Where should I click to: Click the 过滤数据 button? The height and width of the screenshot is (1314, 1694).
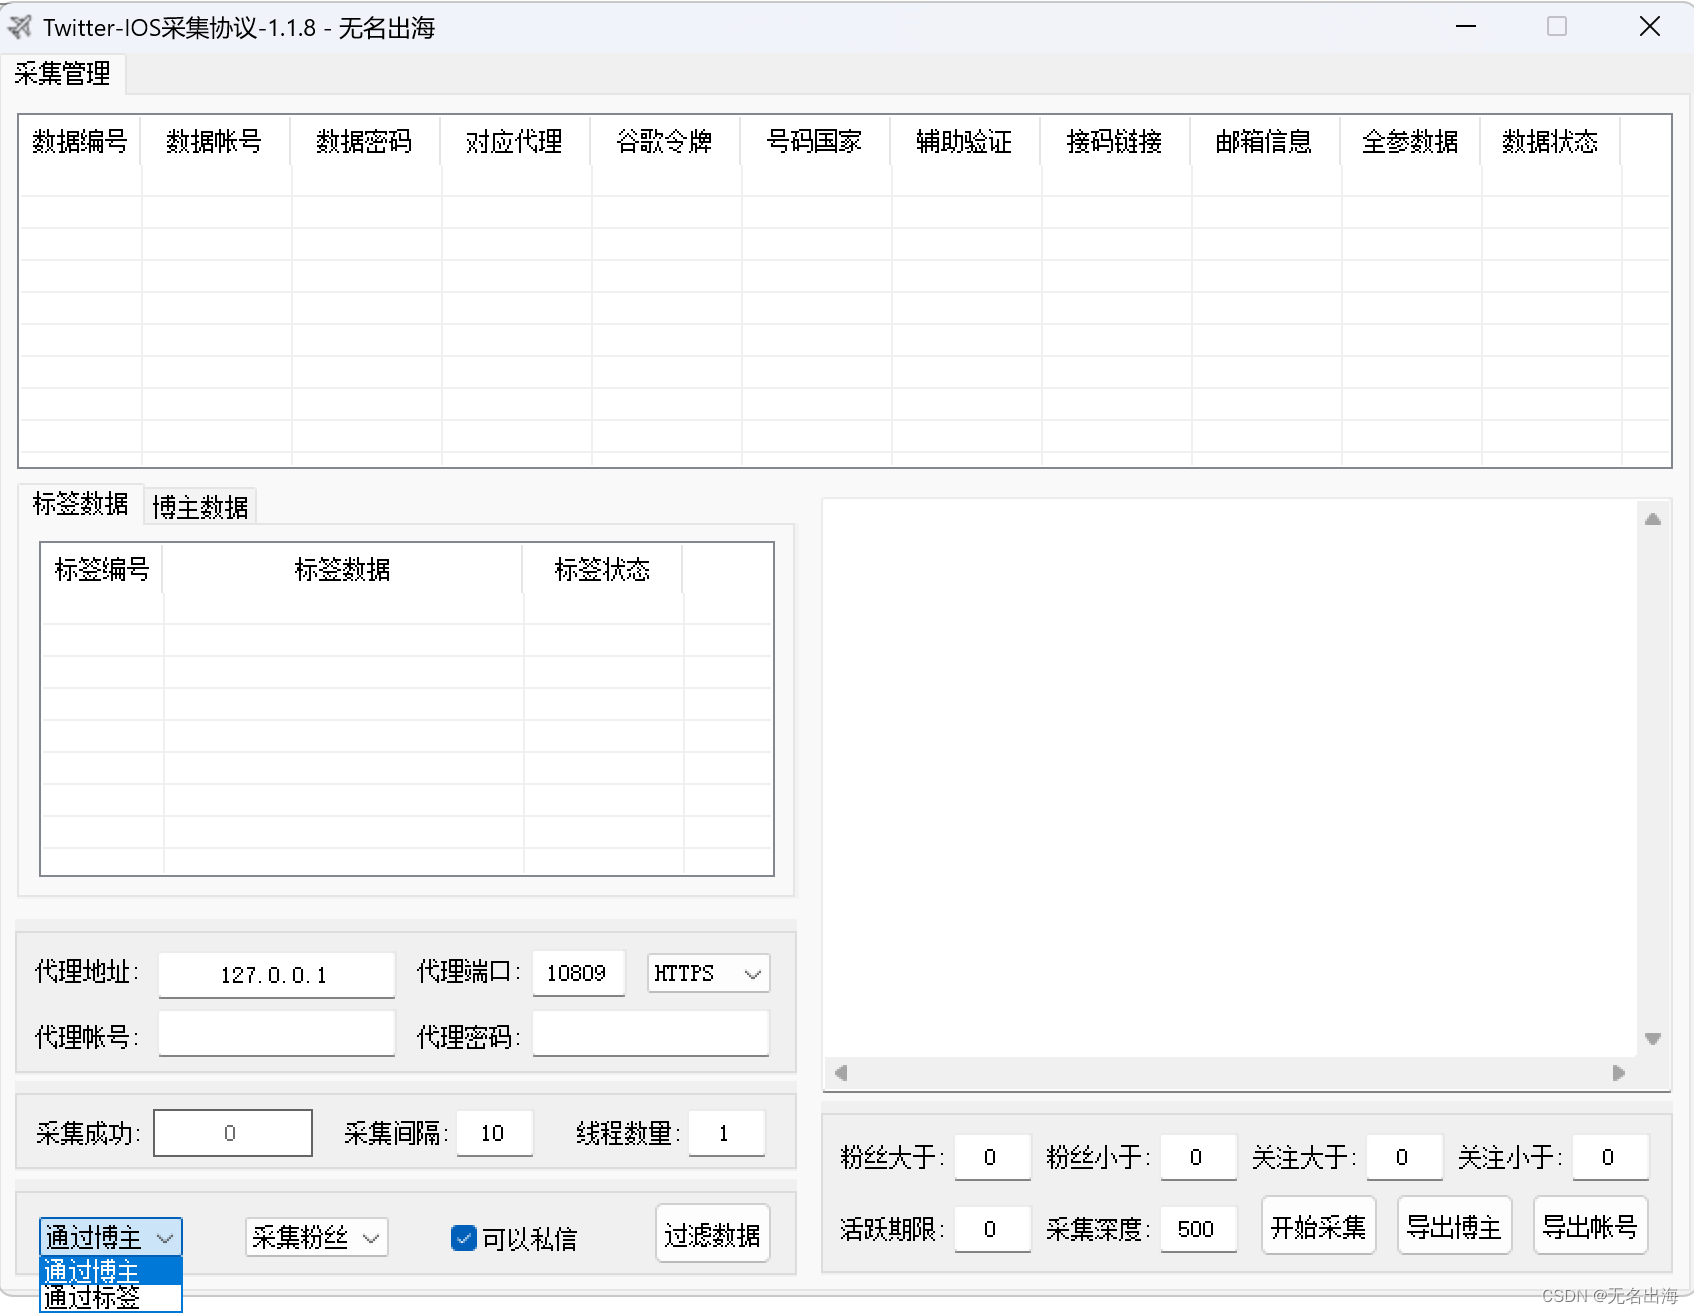[x=712, y=1234]
